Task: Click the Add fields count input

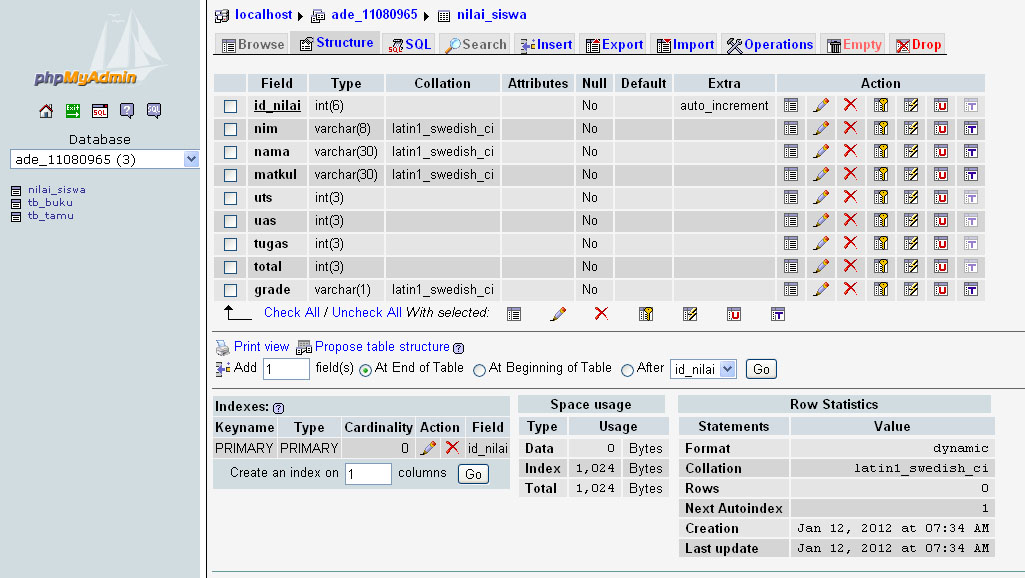Action: pyautogui.click(x=286, y=369)
